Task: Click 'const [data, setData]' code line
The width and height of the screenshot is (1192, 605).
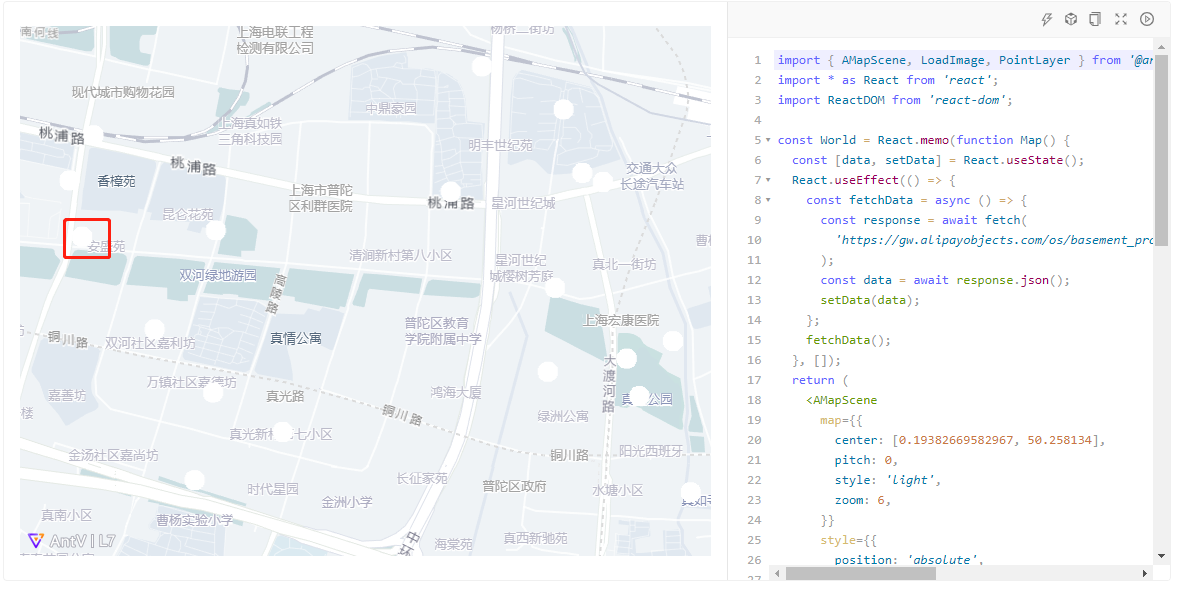Action: [937, 160]
